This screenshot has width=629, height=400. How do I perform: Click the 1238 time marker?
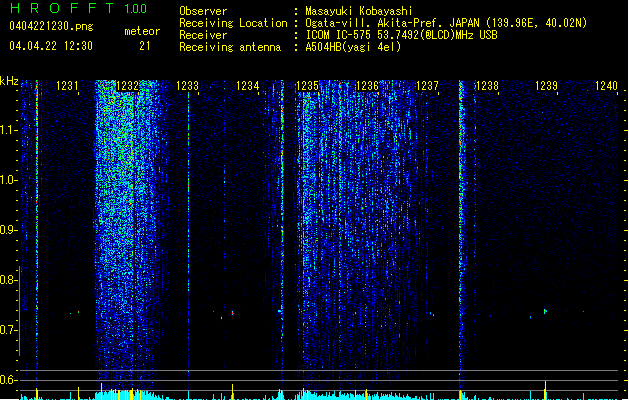click(x=487, y=86)
